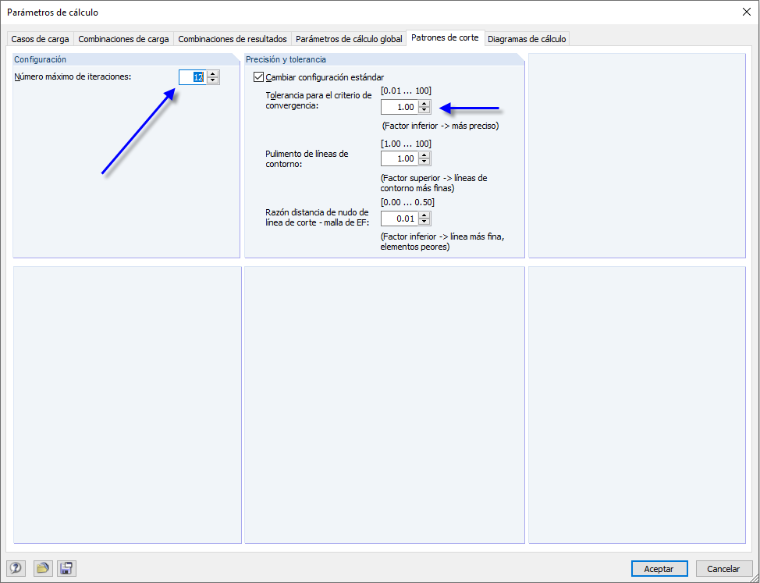Decrease Tolerancia para criterio de convergencia
The height and width of the screenshot is (583, 760).
pyautogui.click(x=425, y=110)
